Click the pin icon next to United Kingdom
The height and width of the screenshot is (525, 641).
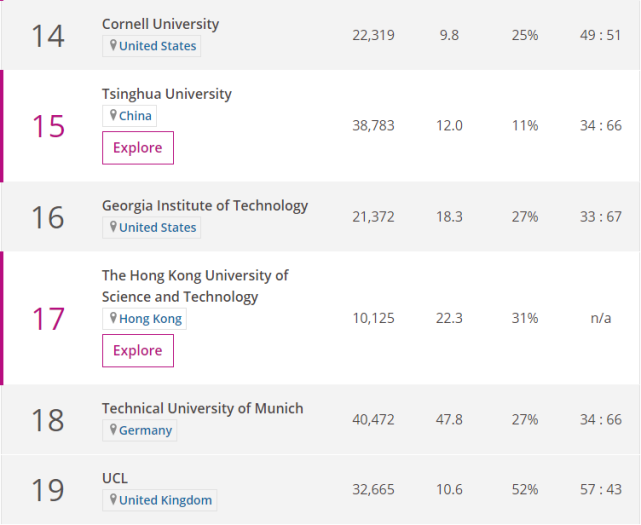113,500
